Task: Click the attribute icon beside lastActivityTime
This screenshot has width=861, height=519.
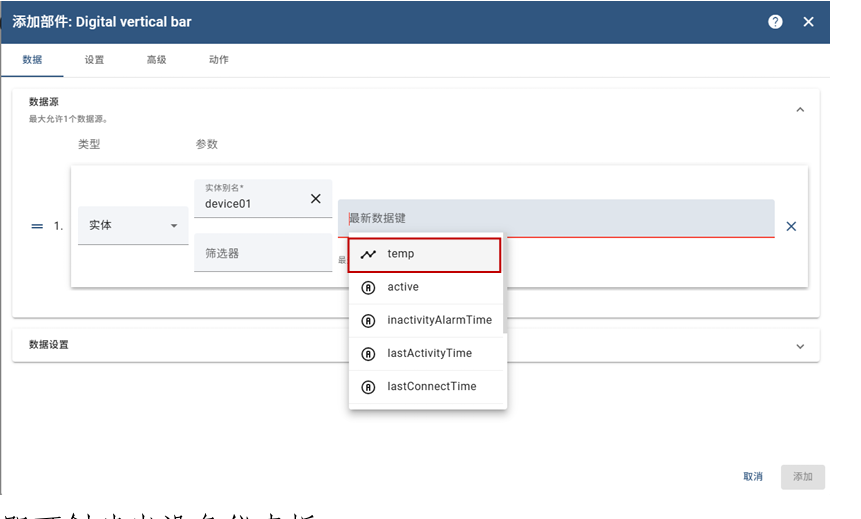Action: tap(368, 354)
